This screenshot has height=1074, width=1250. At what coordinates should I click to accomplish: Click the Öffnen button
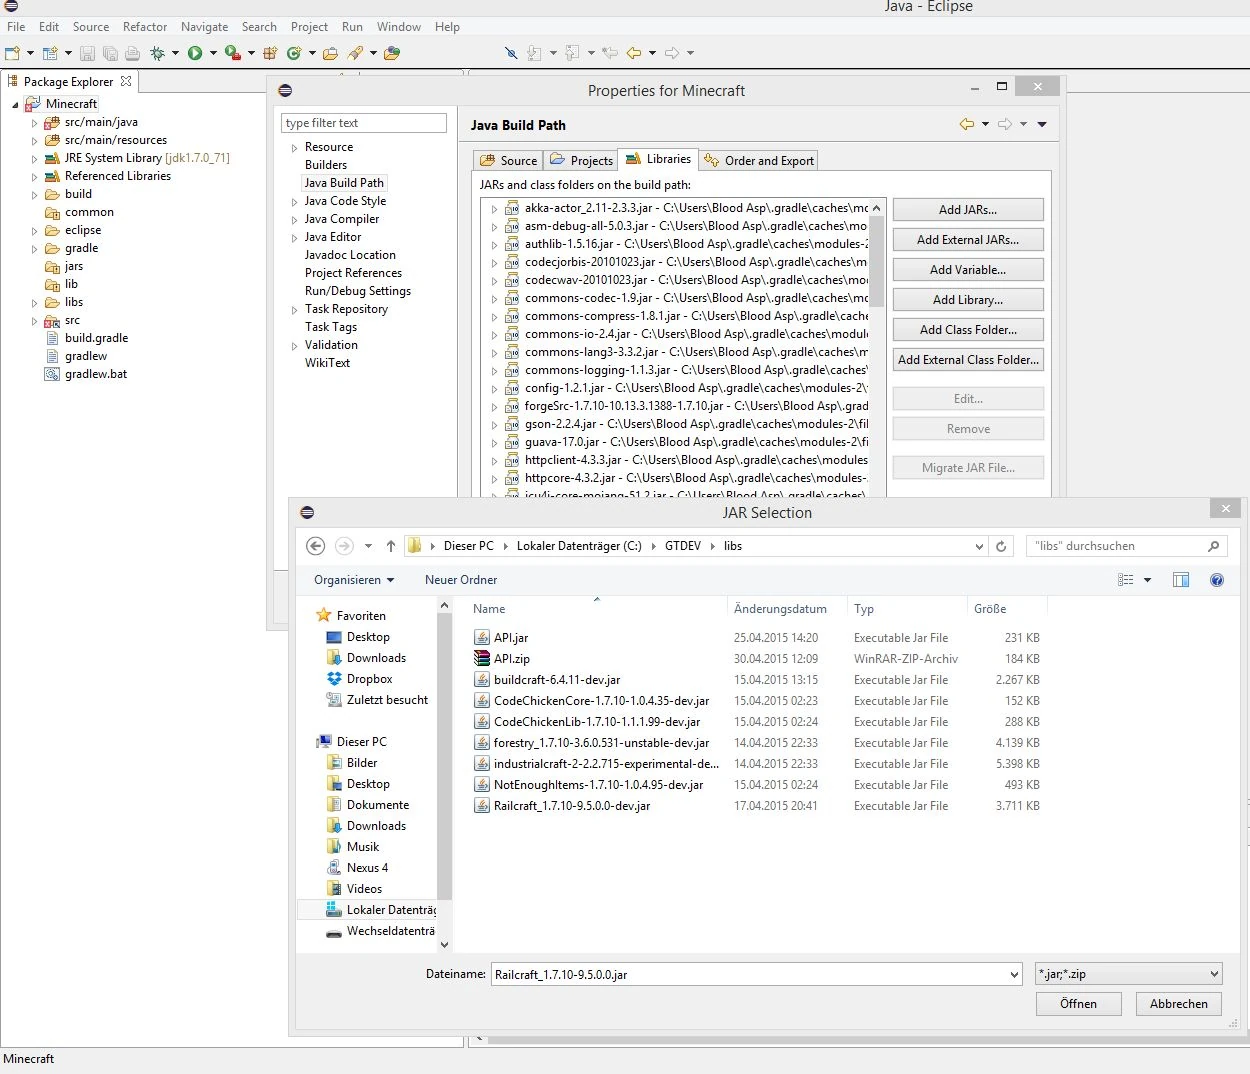click(x=1078, y=1004)
